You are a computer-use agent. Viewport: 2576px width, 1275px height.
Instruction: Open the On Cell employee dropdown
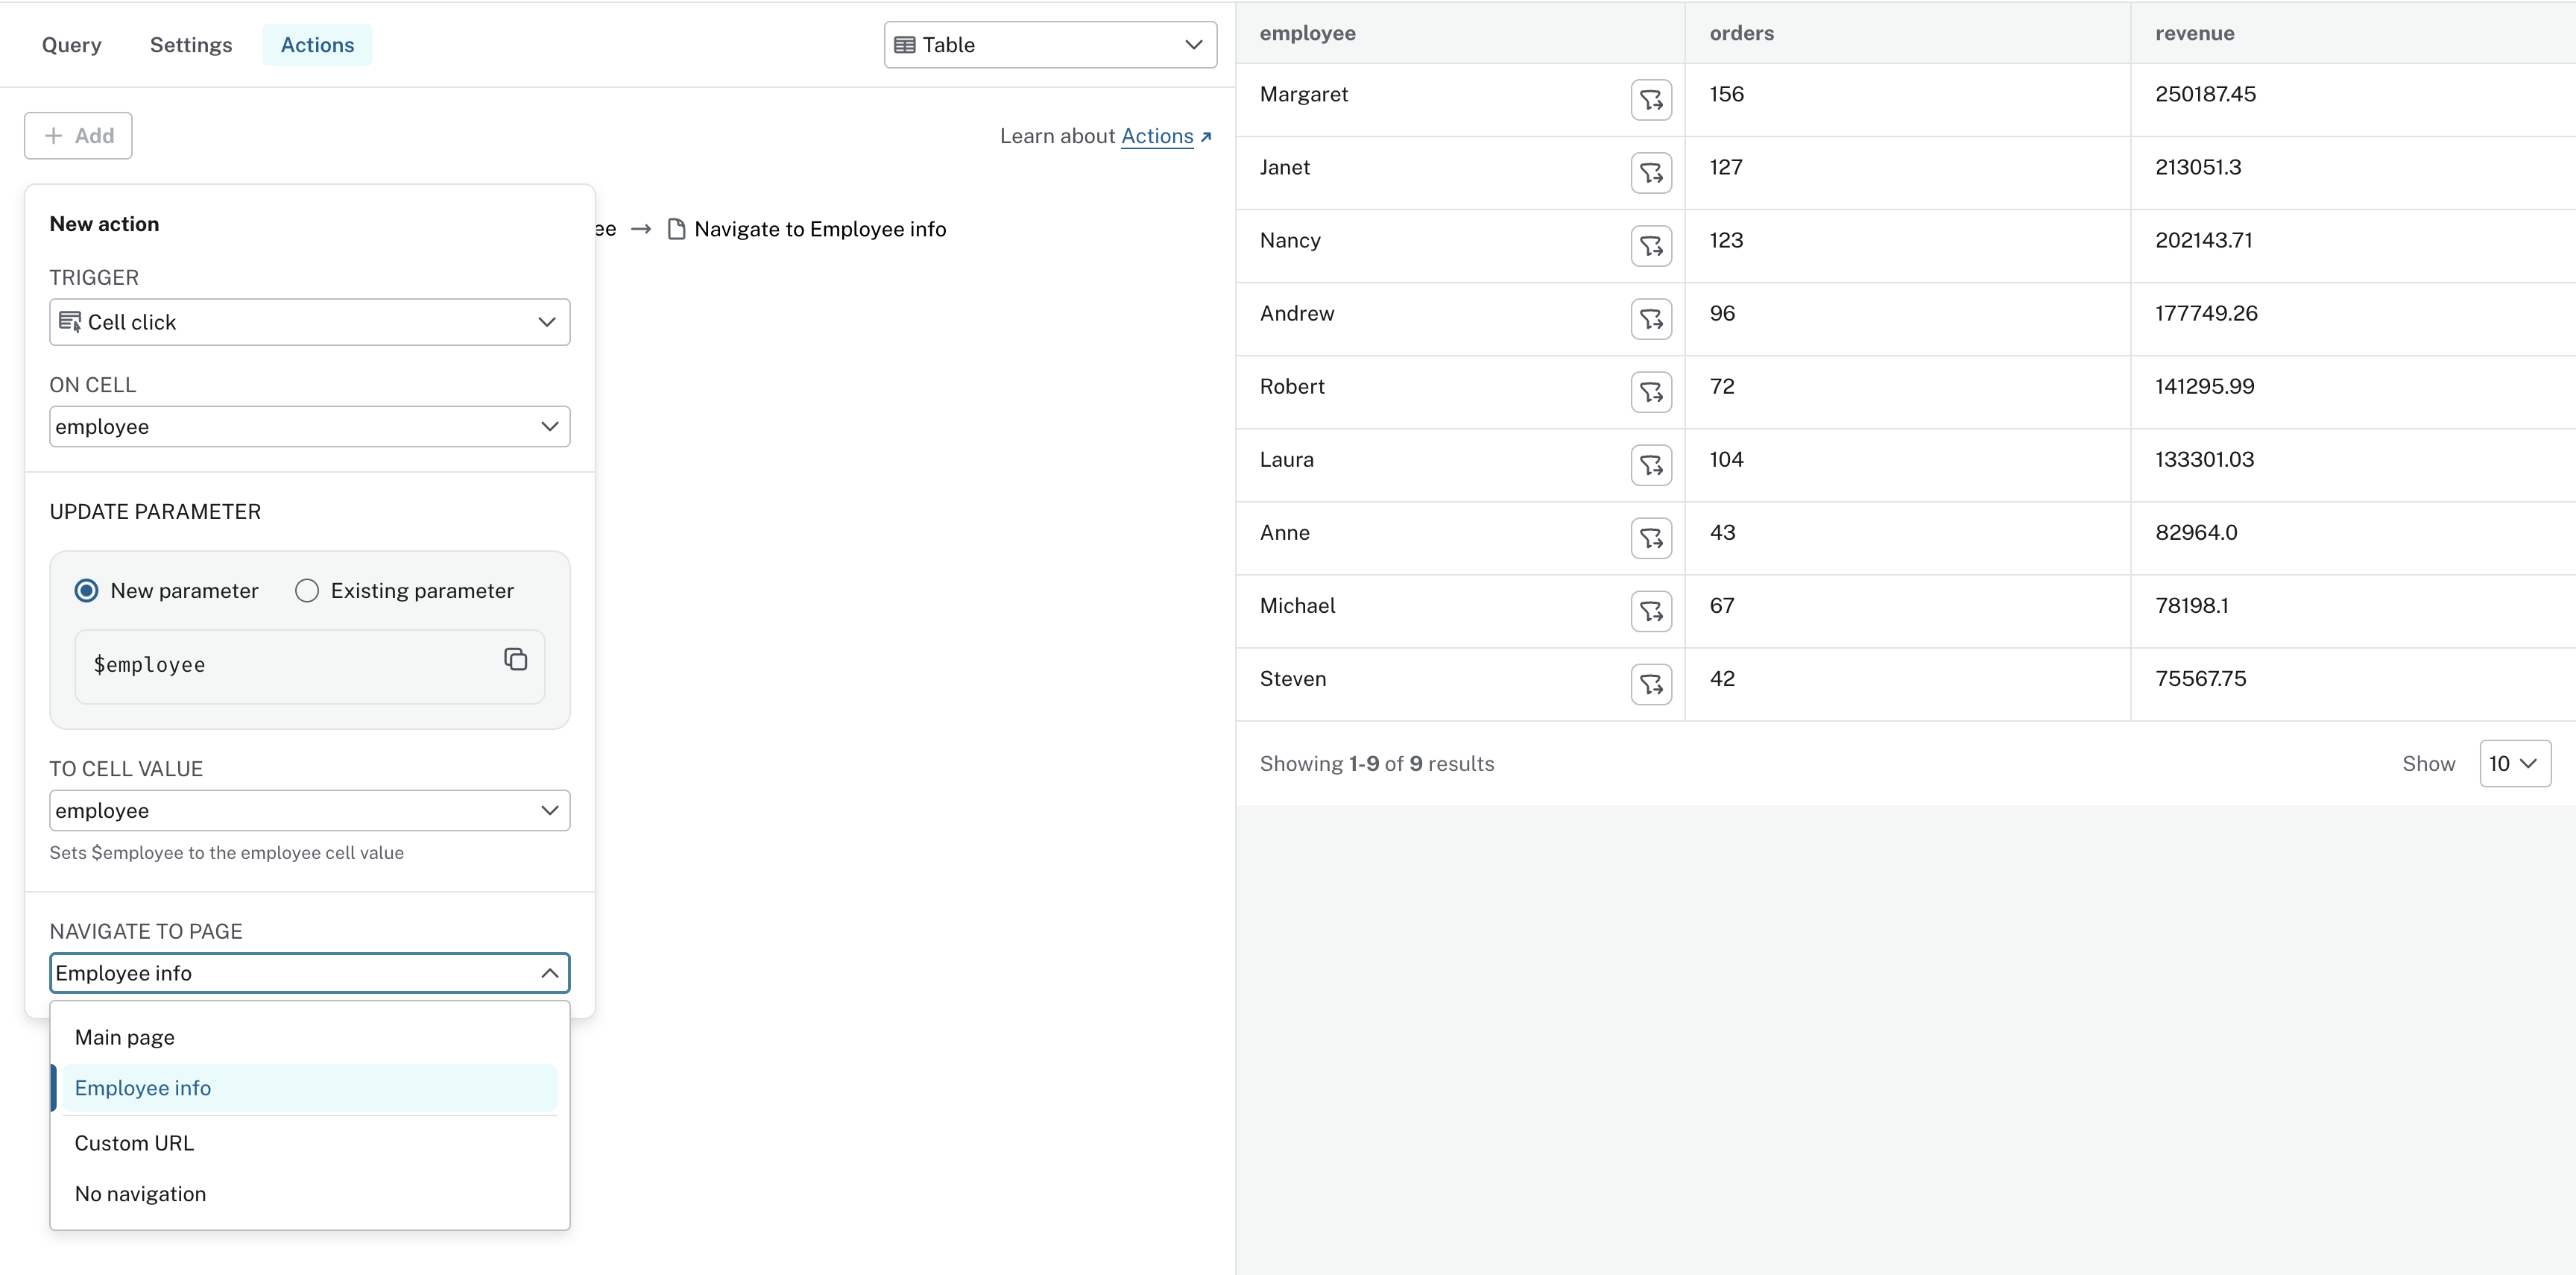(309, 427)
